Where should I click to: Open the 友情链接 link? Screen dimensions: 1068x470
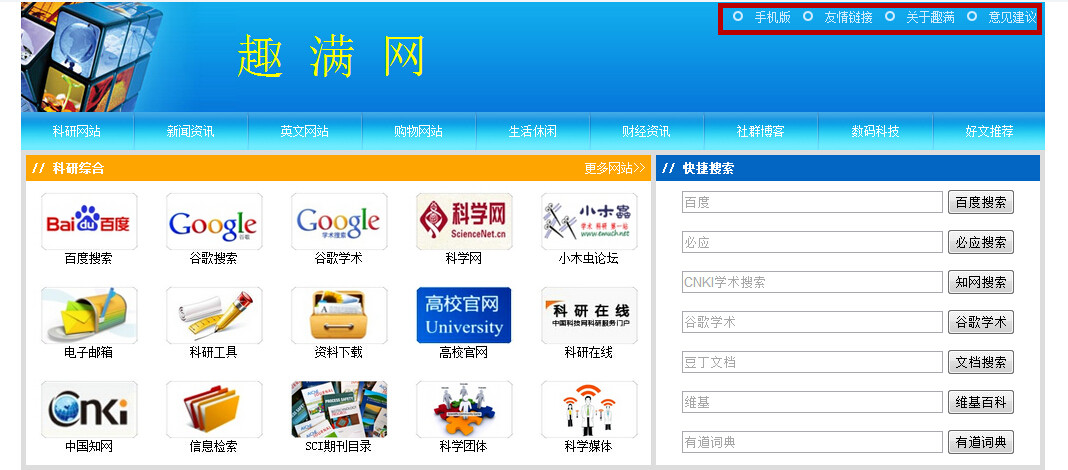coord(848,18)
